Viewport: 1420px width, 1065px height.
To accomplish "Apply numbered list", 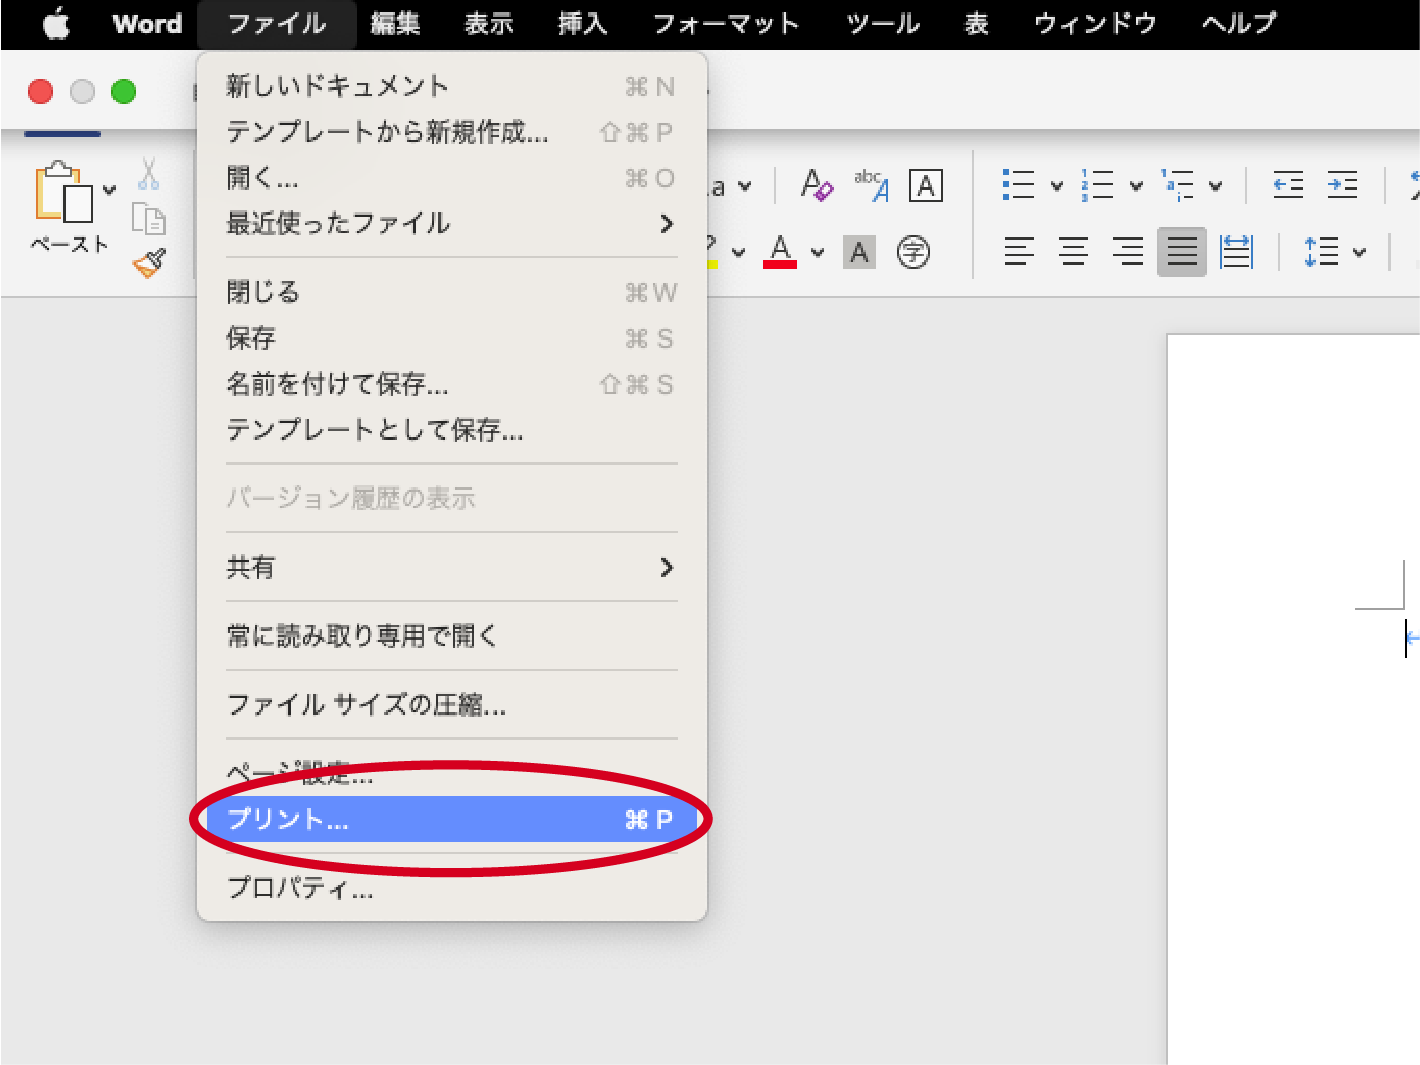I will [x=1097, y=185].
